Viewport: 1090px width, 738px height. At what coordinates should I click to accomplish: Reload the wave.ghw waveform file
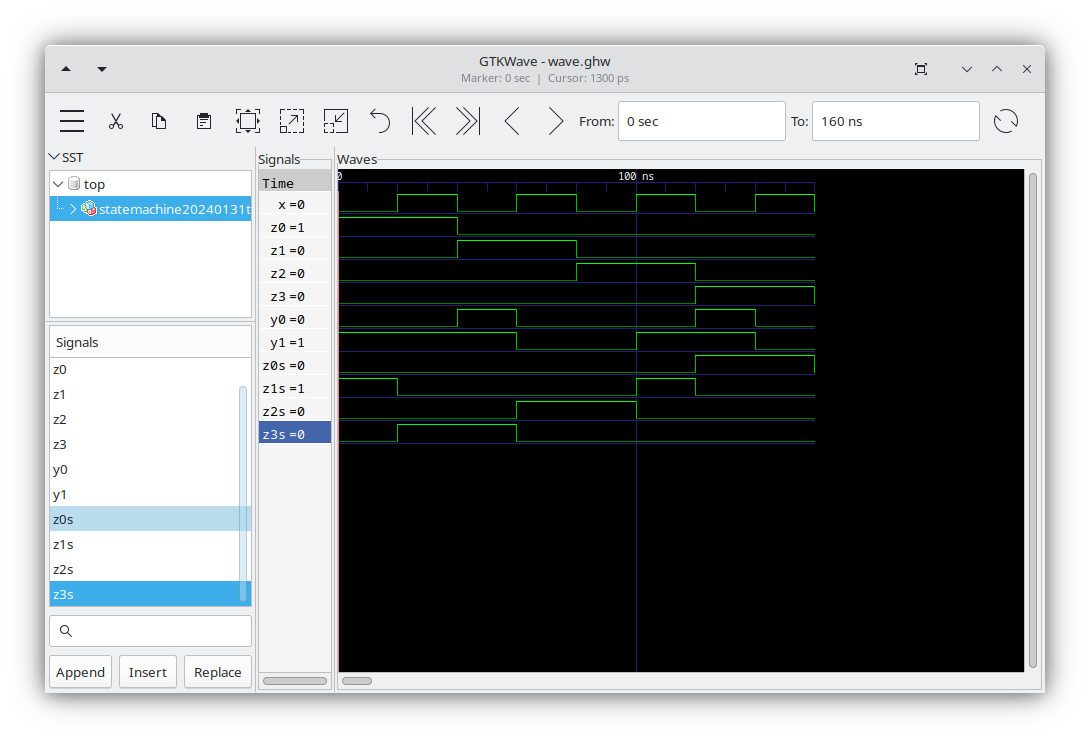click(x=1006, y=120)
